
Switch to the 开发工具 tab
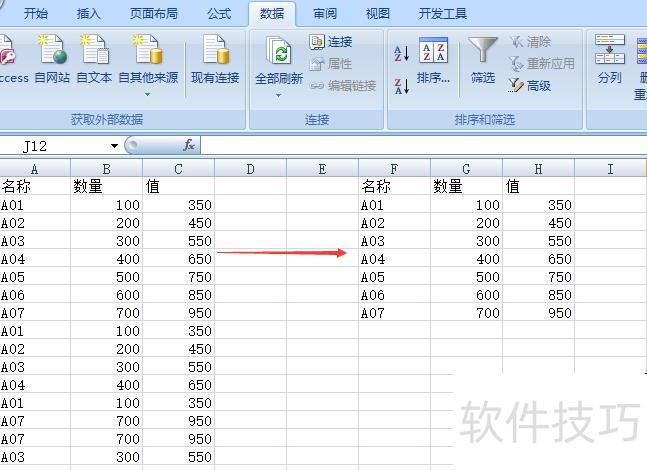click(x=443, y=14)
